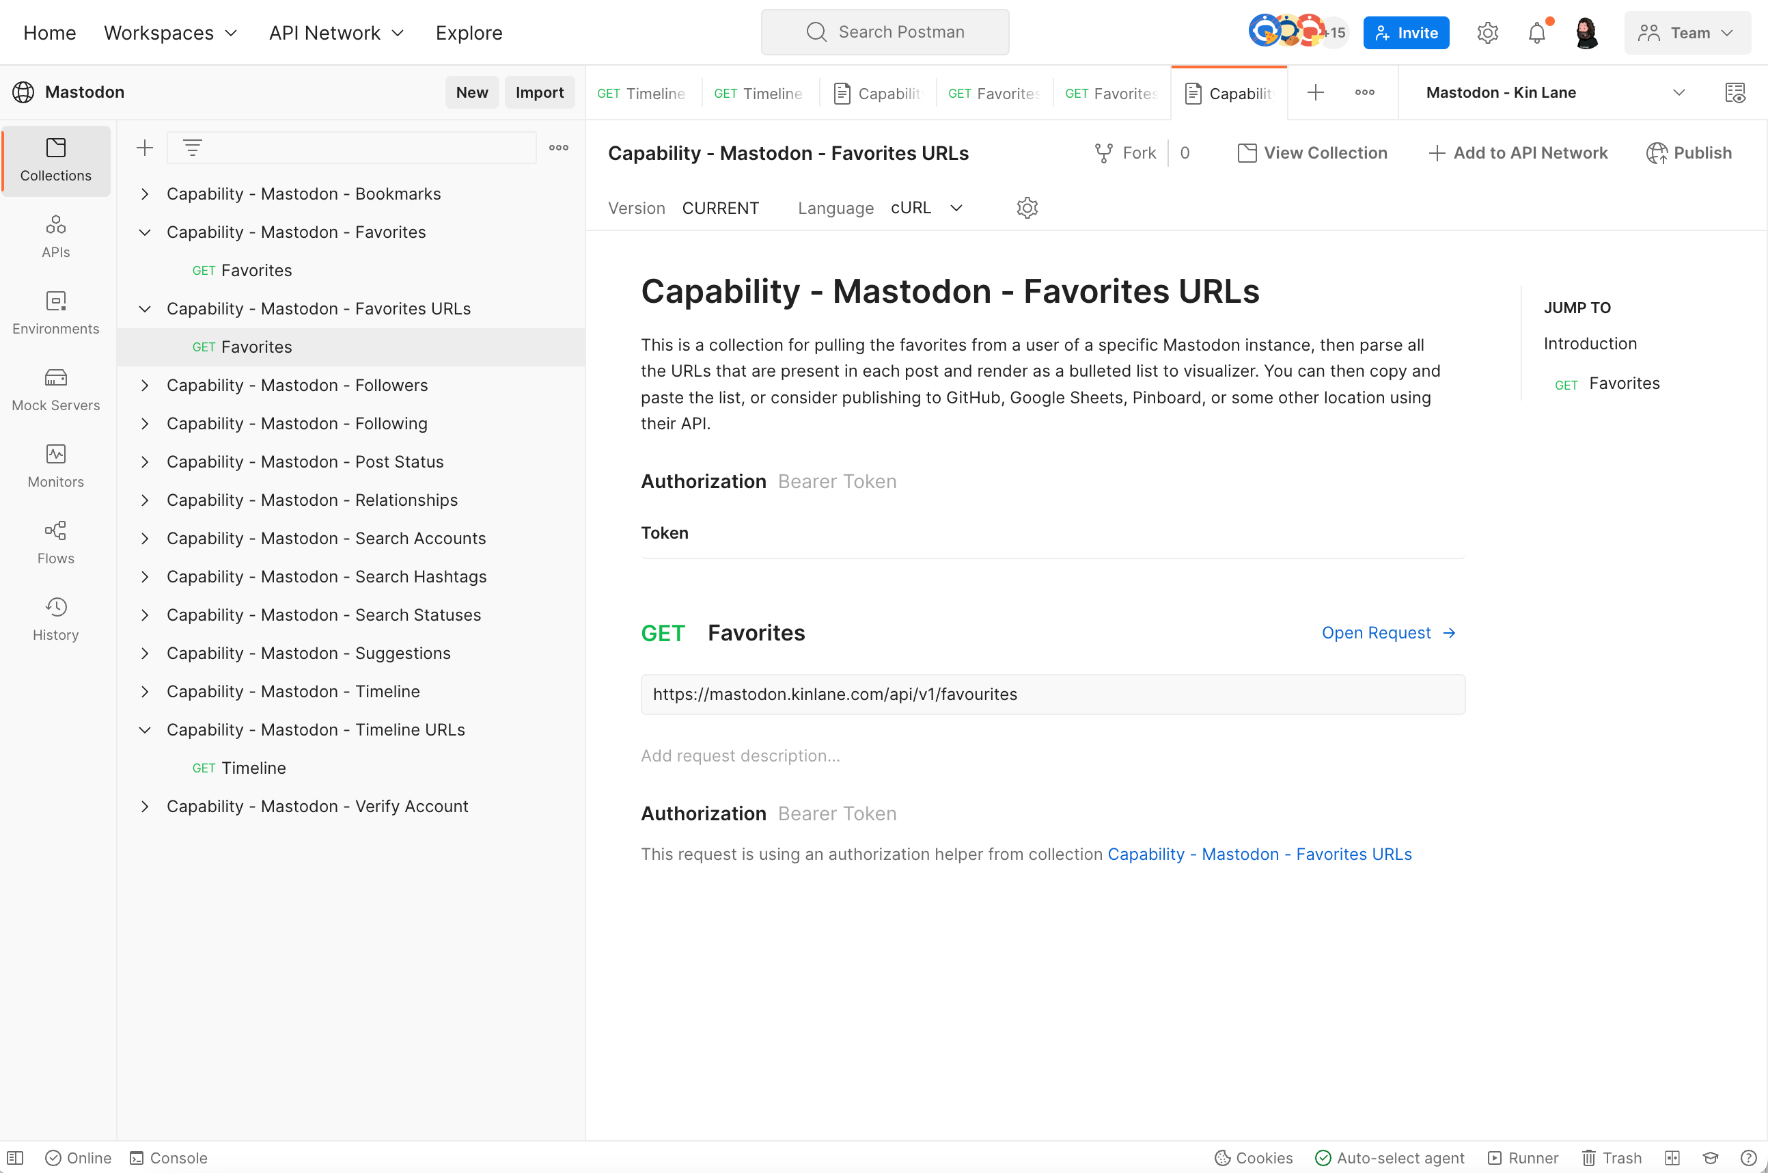Click Capability - Mastodon - Favorites URLs link
This screenshot has height=1173, width=1768.
pyautogui.click(x=1260, y=854)
